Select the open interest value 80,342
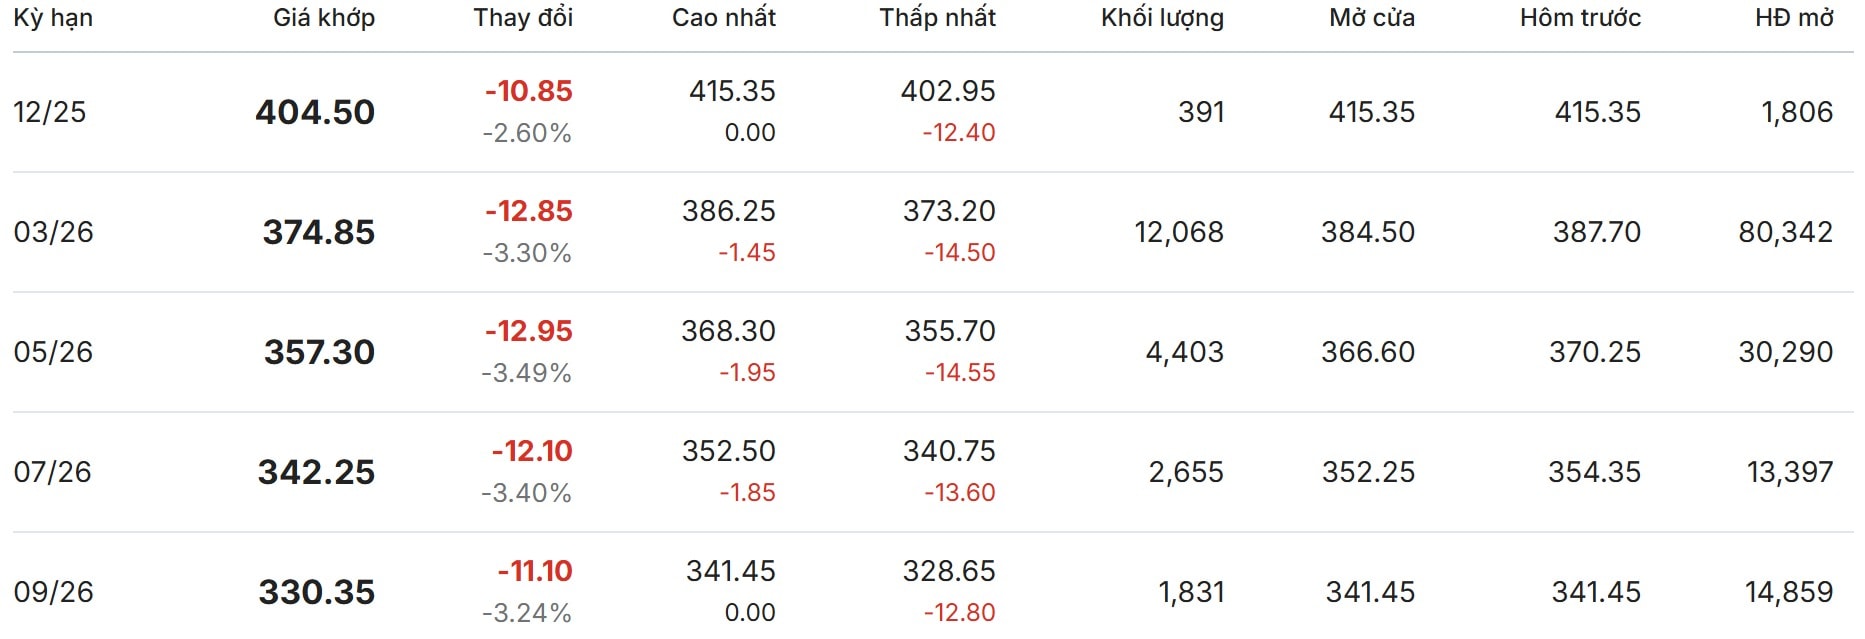 (1785, 232)
